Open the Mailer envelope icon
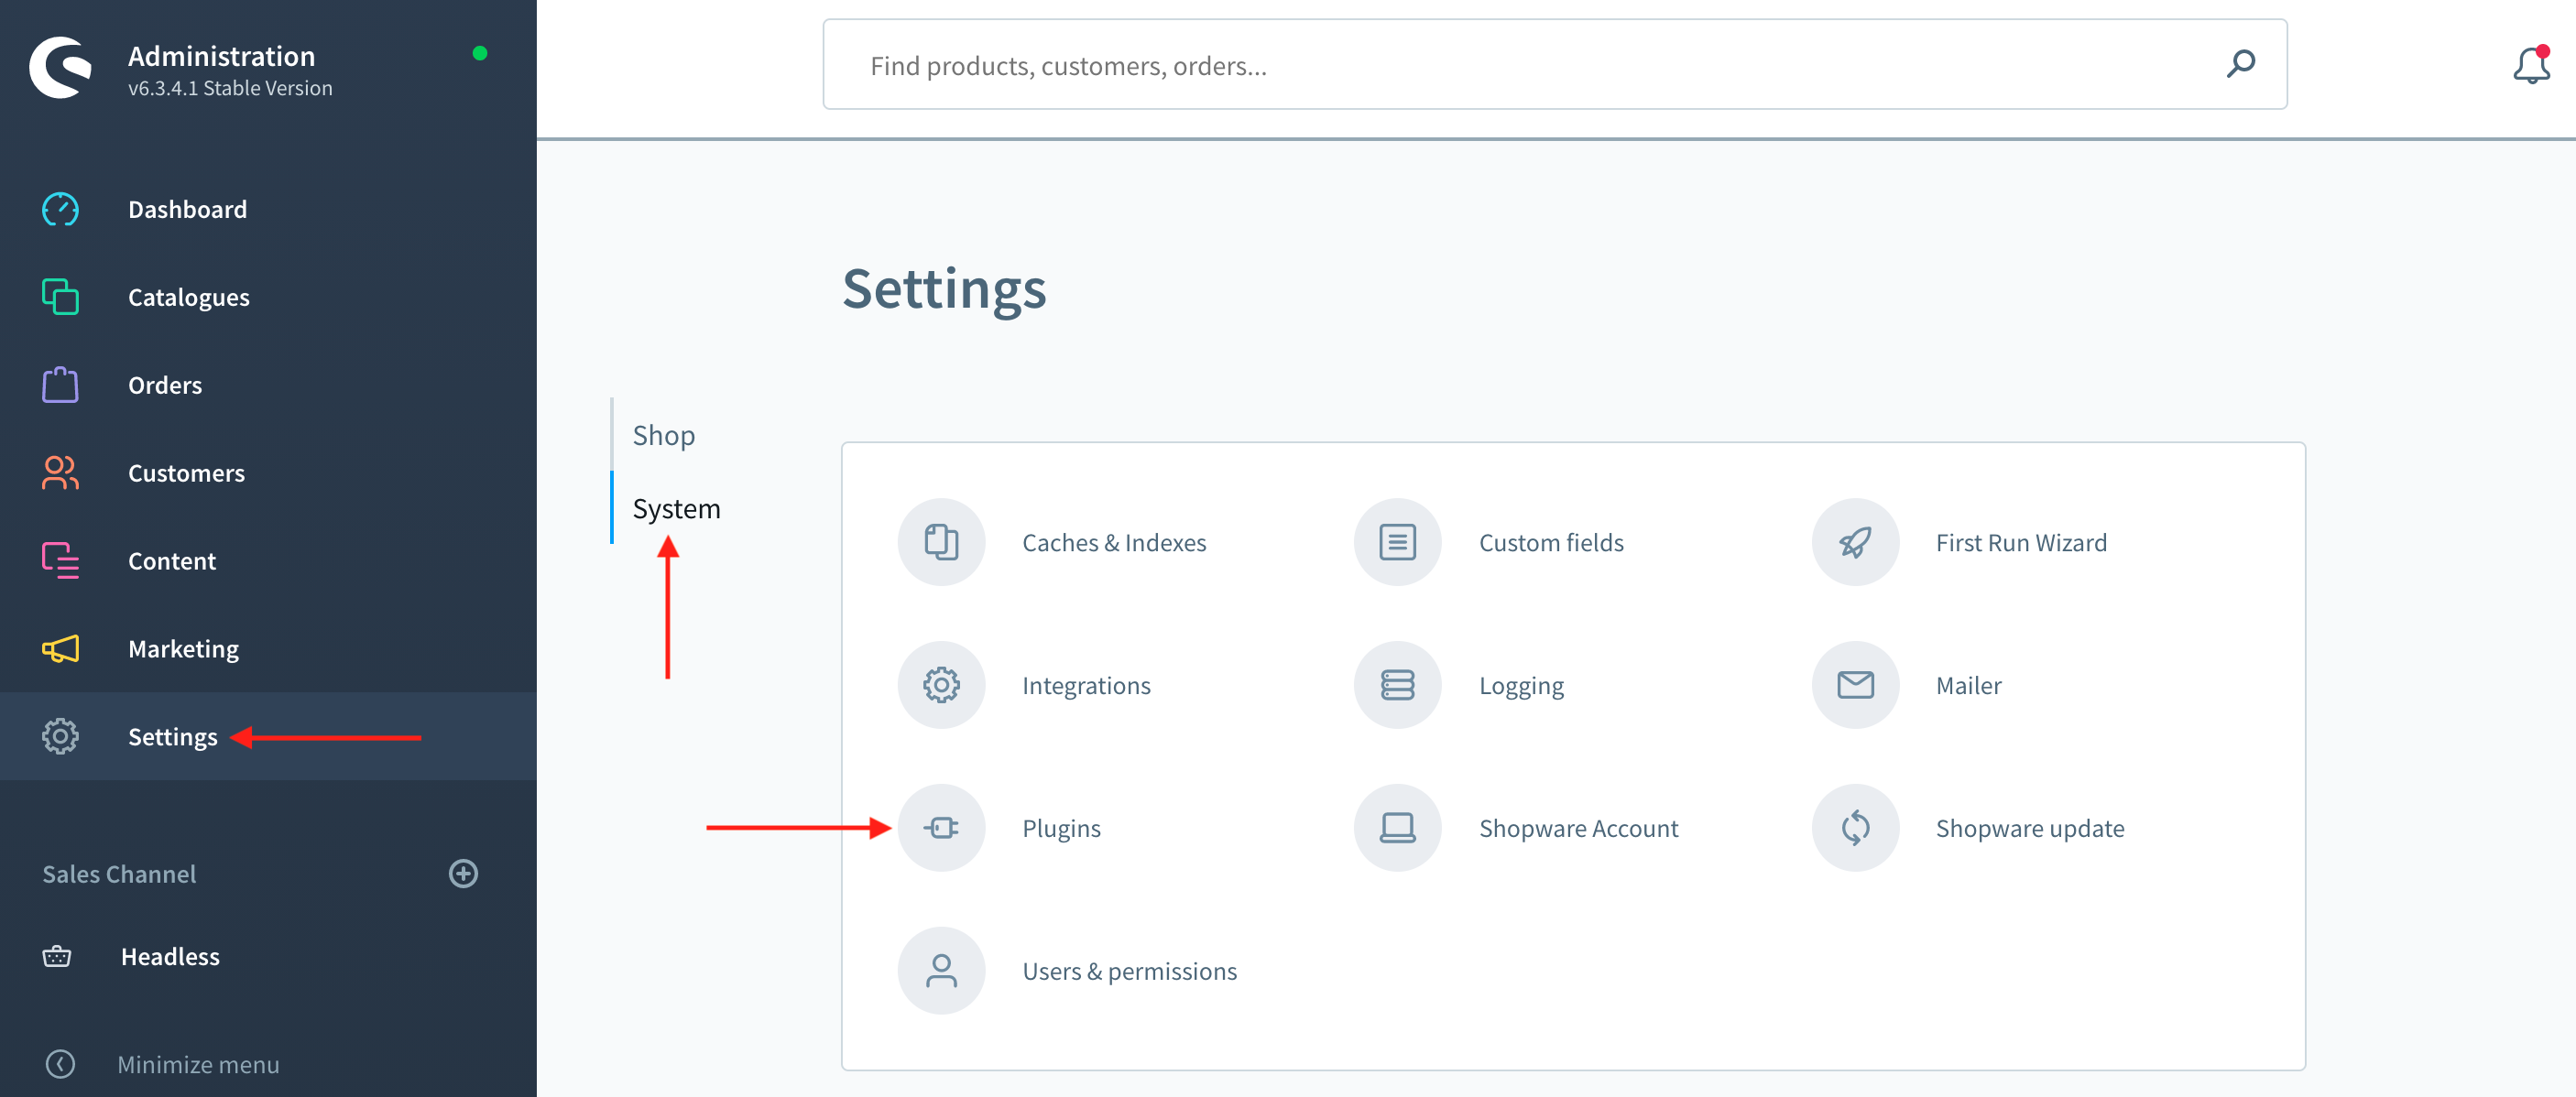The image size is (2576, 1097). coord(1854,685)
